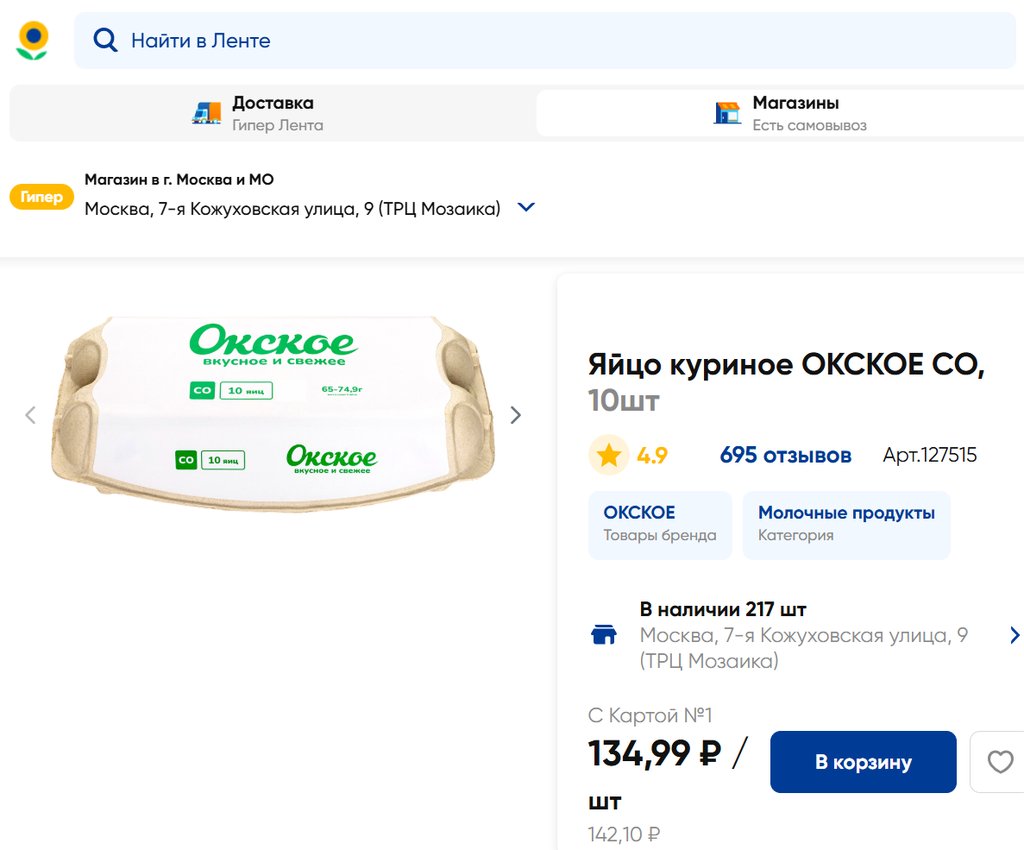The width and height of the screenshot is (1024, 850).
Task: Add eggs to cart with В корзину
Action: 862,762
